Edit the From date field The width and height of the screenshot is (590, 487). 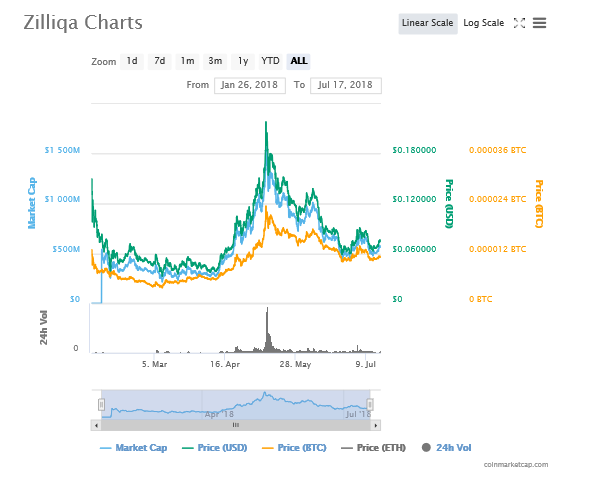pyautogui.click(x=250, y=85)
